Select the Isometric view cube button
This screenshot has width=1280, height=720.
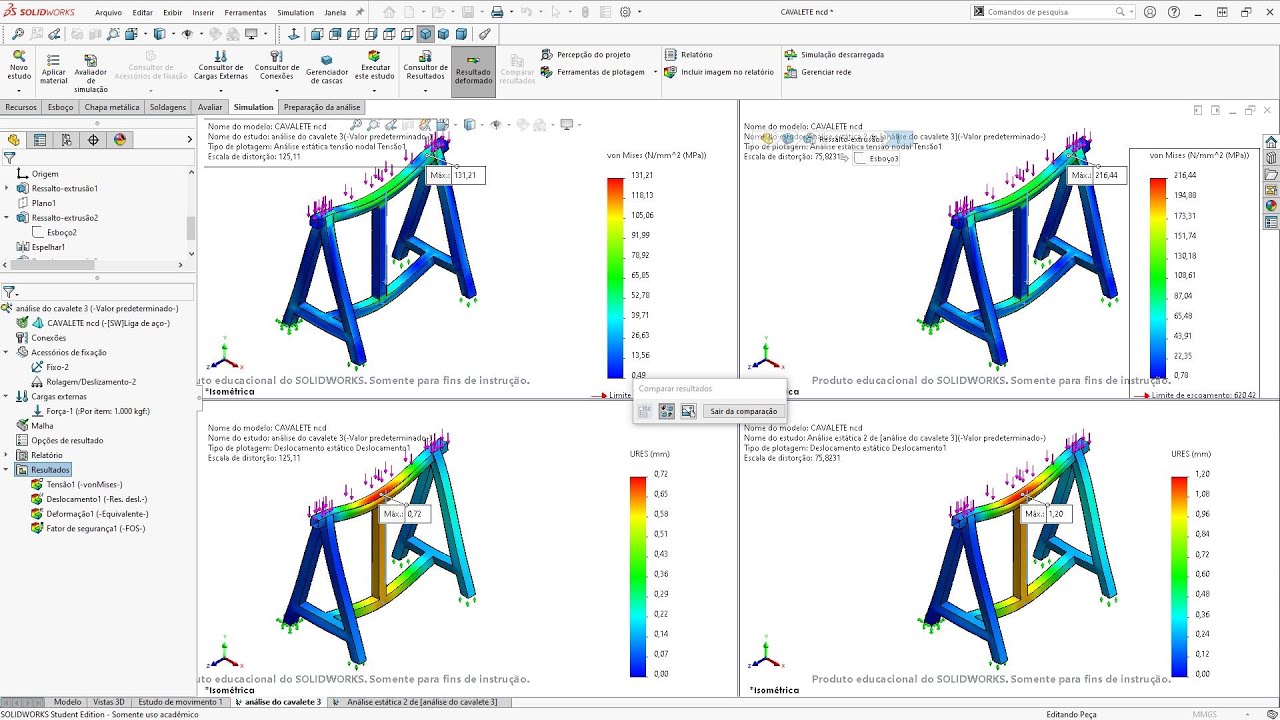[425, 34]
